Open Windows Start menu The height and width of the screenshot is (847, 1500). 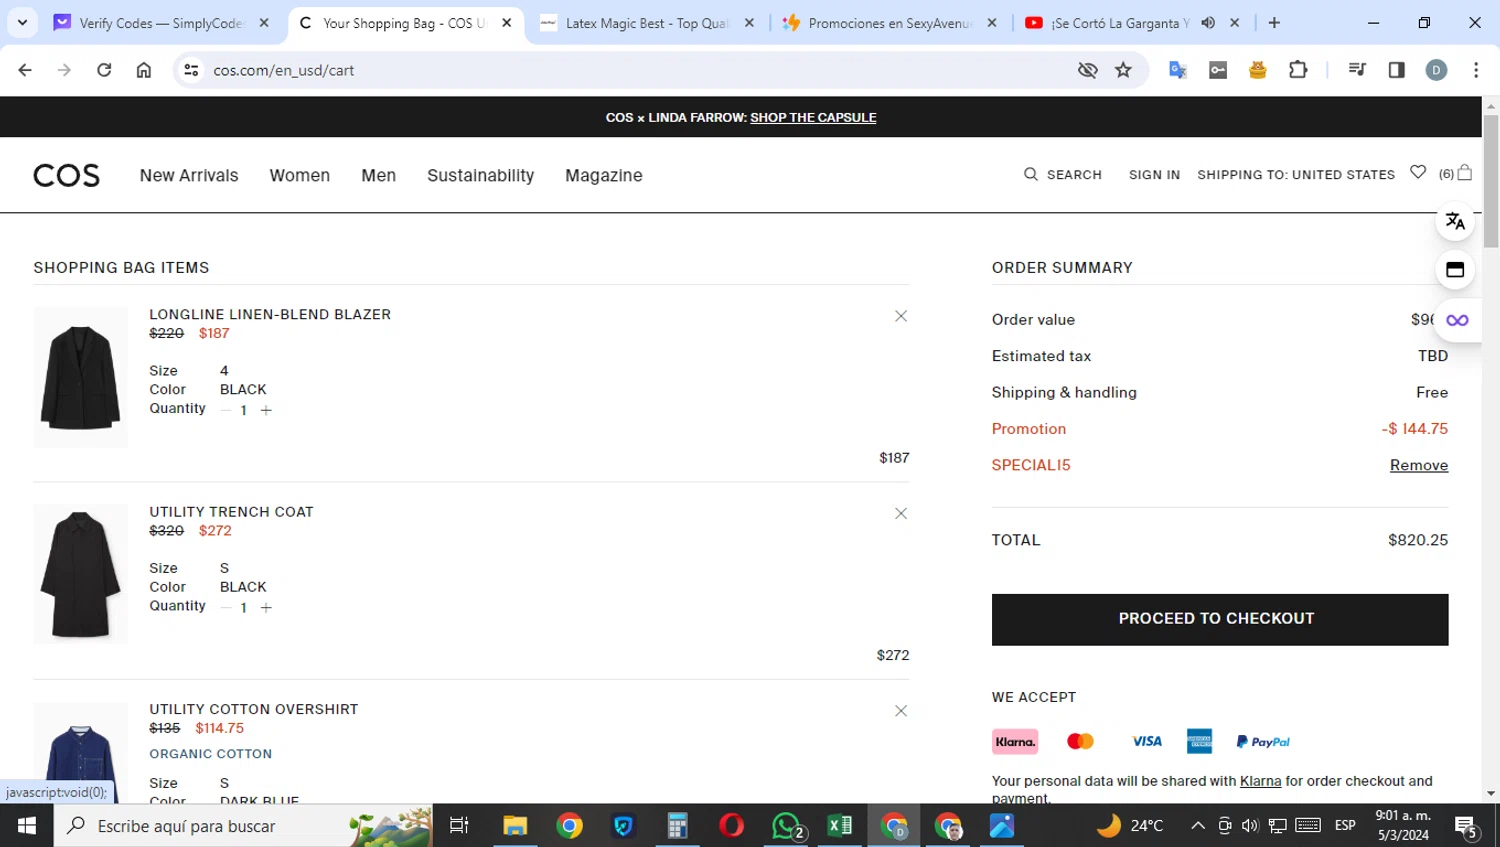pyautogui.click(x=27, y=826)
